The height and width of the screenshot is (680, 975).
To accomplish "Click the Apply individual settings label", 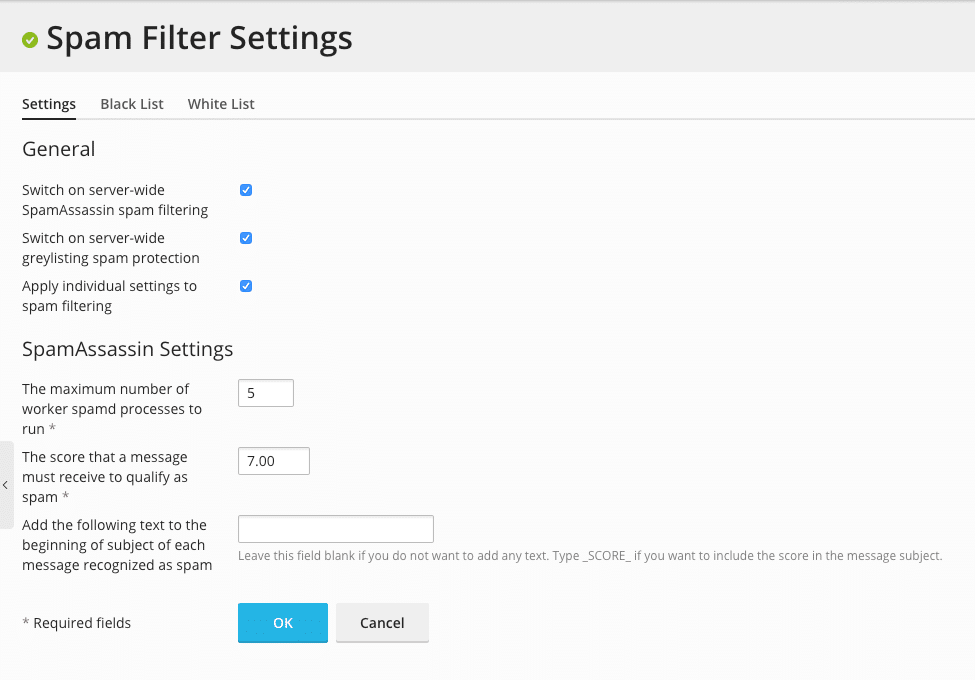I will coord(109,296).
